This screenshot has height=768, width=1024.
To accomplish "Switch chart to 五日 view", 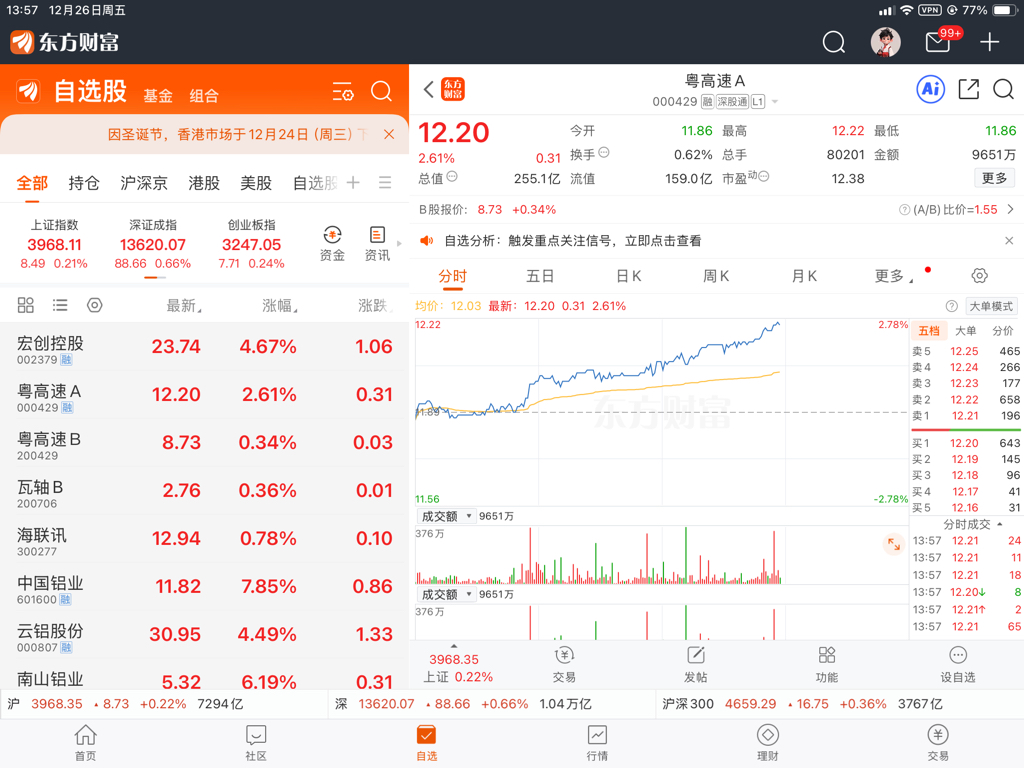I will (540, 276).
